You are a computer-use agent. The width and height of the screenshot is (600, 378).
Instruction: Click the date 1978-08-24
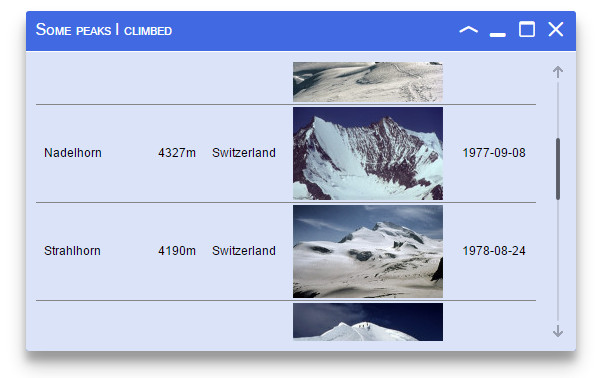point(494,251)
